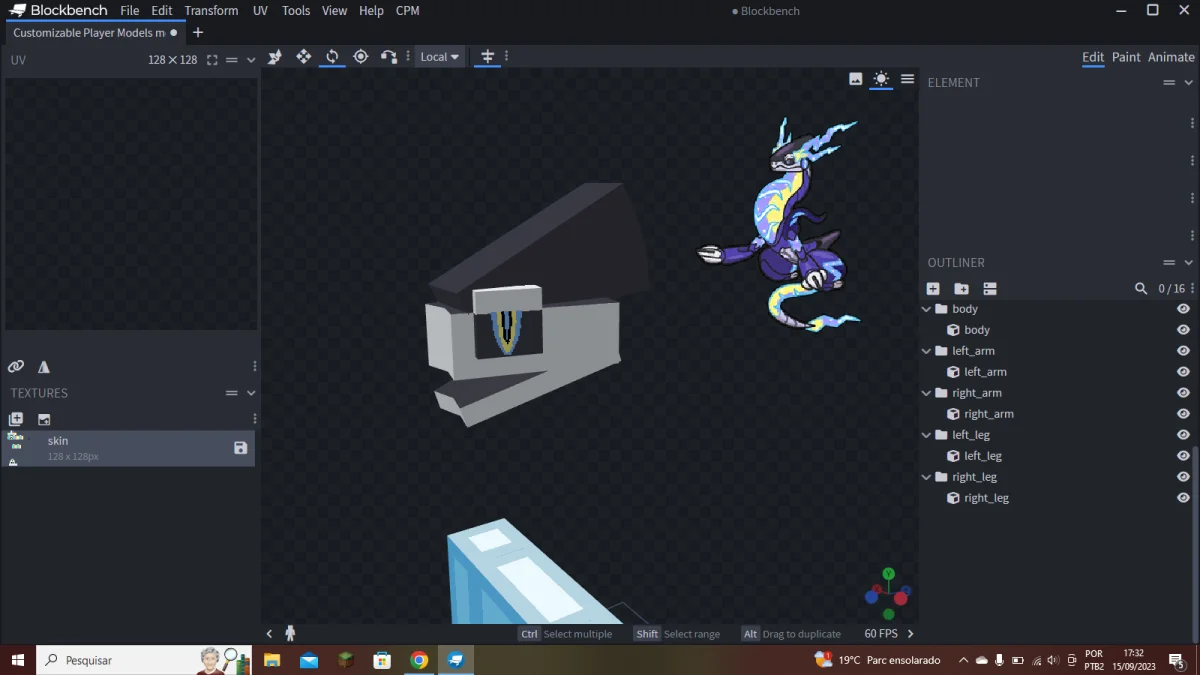Select the Rotate tool
1200x675 pixels.
(x=332, y=57)
